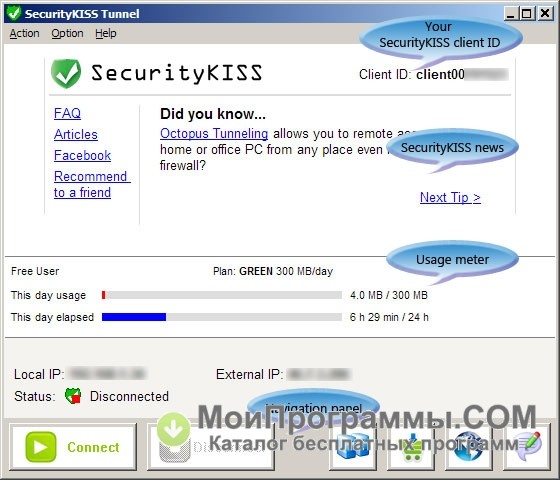This screenshot has width=560, height=480.
Task: Open the Articles link
Action: 76,135
